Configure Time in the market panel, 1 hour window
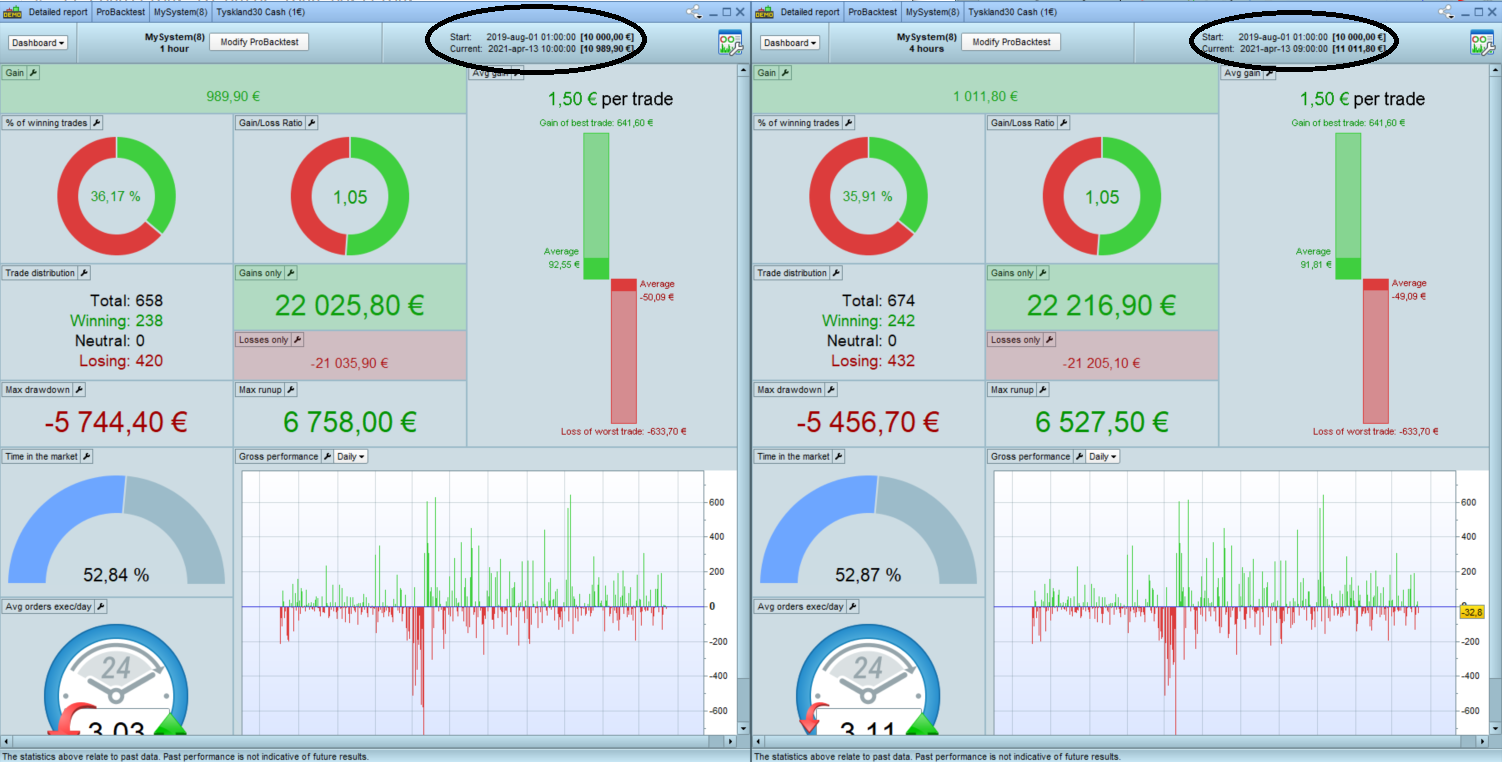 click(x=87, y=456)
